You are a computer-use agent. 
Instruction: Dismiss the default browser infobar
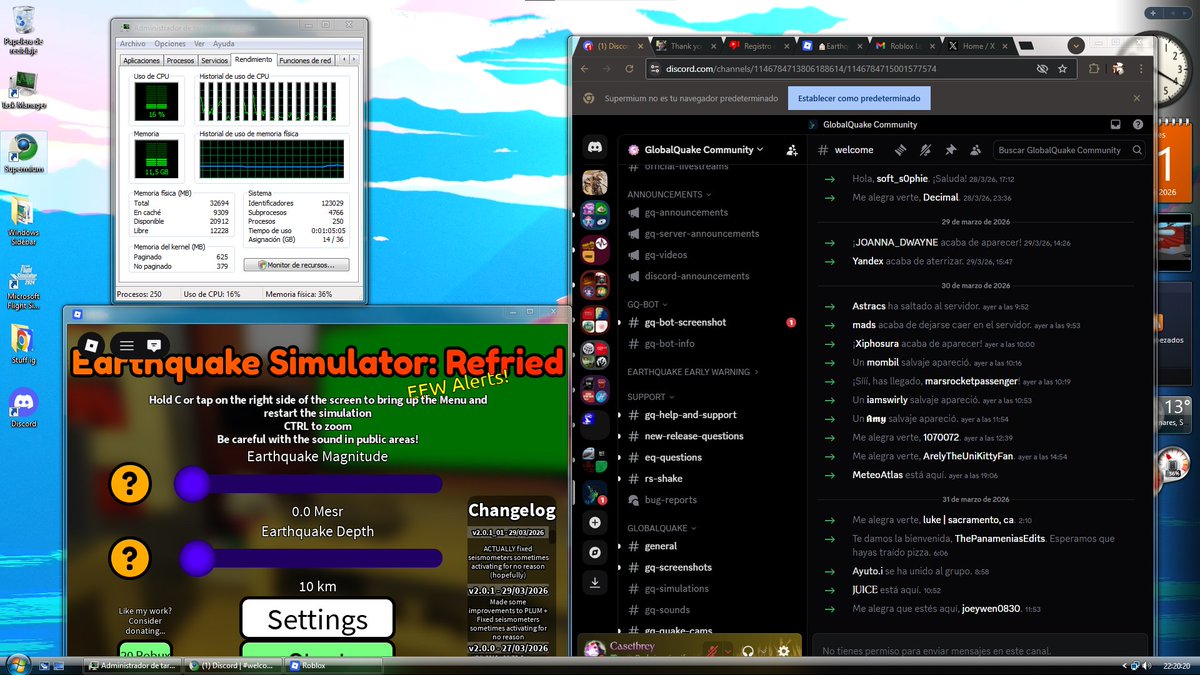(x=1136, y=99)
